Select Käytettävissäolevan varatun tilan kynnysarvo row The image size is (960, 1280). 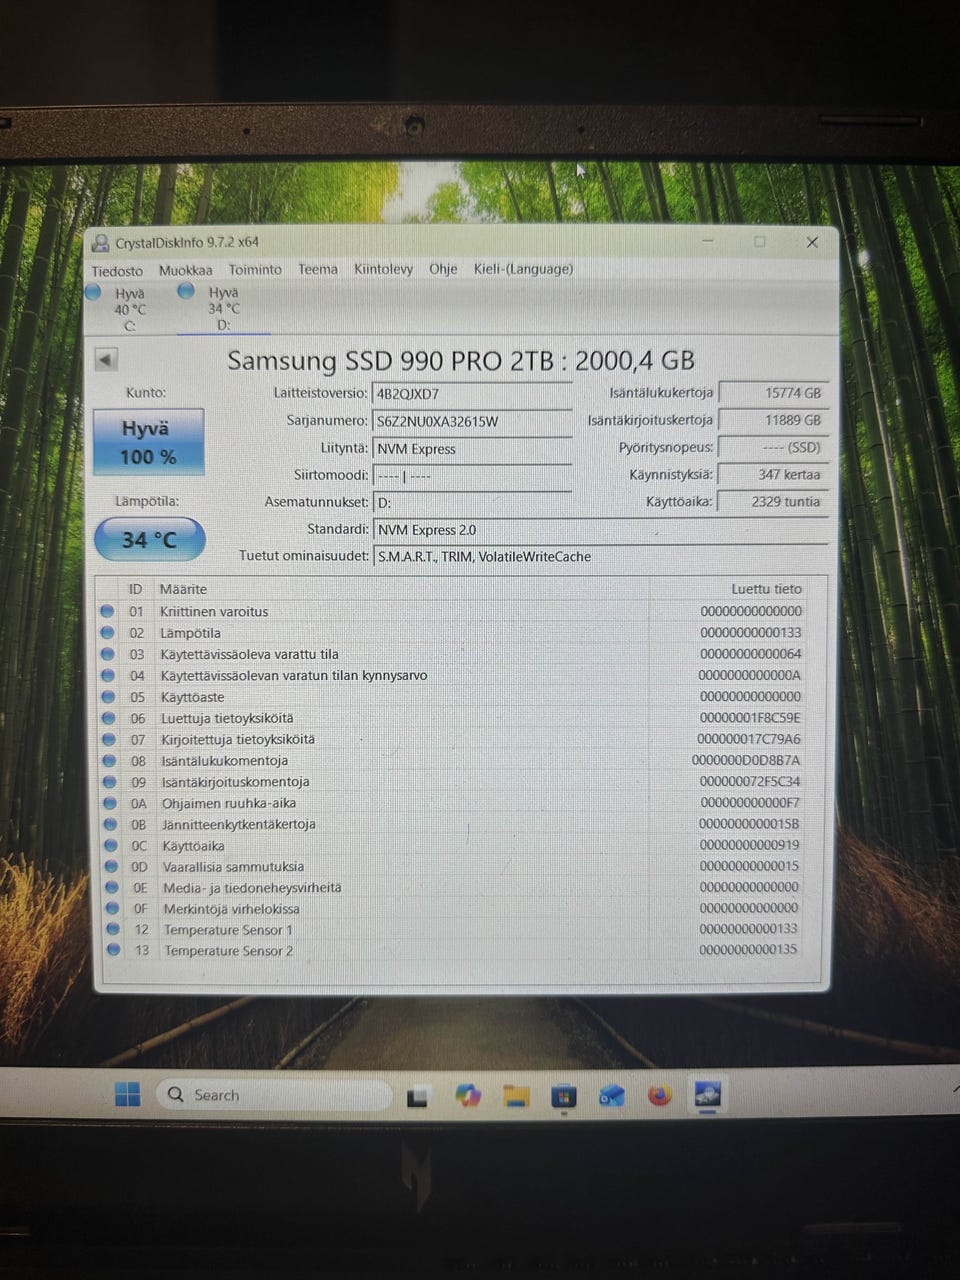(462, 675)
